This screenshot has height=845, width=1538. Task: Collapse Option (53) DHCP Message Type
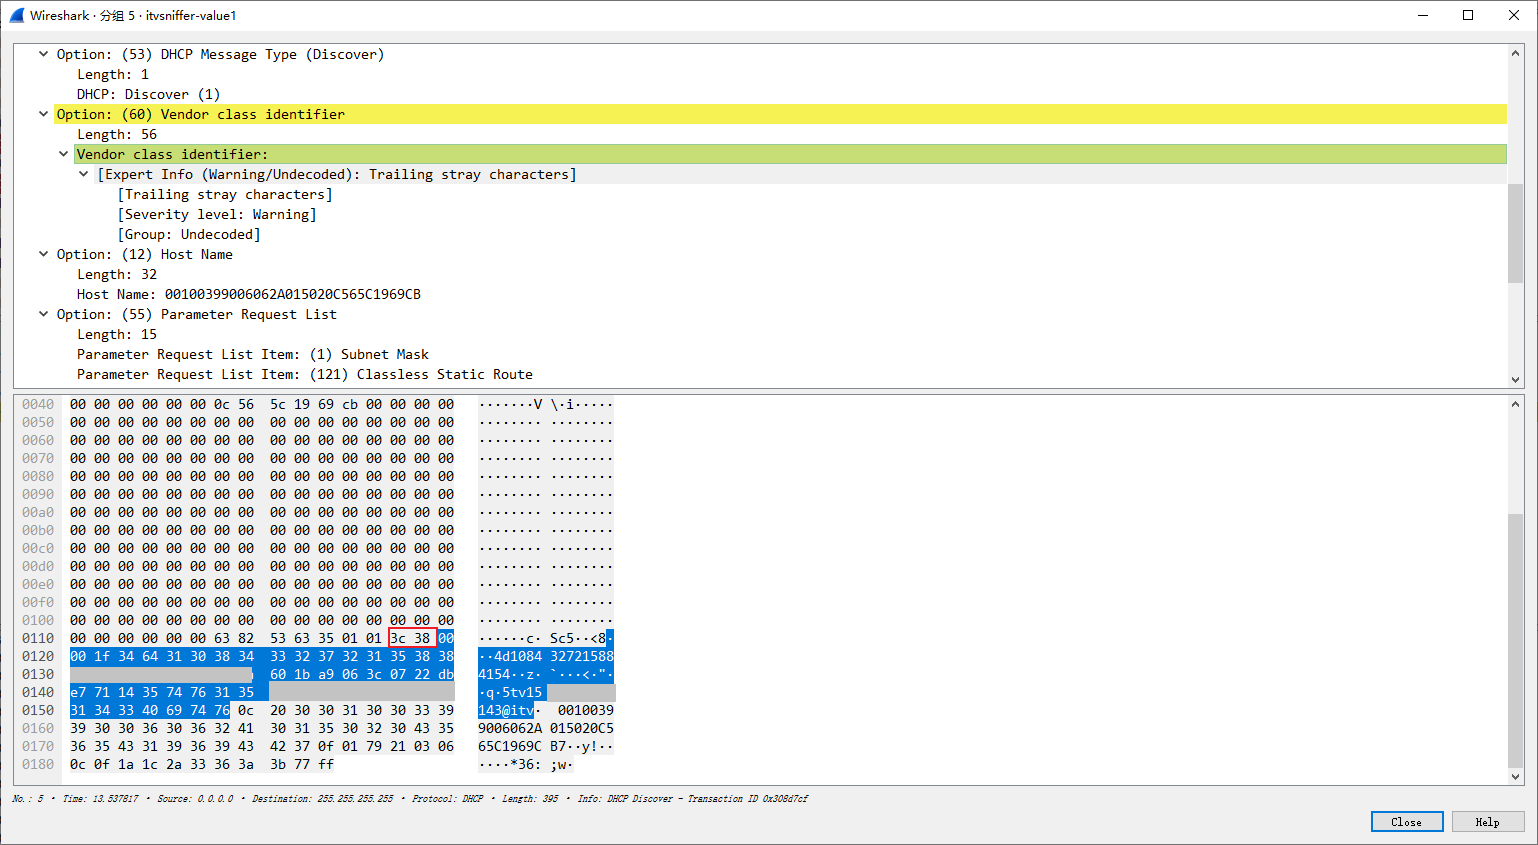[x=43, y=54]
